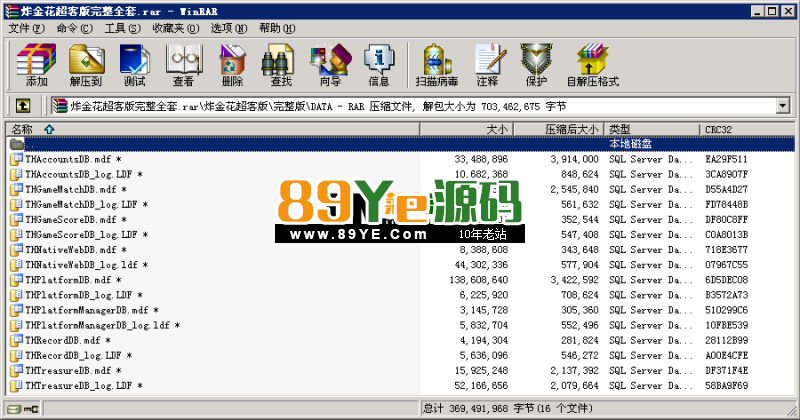Go up one folder level button
800x420 pixels.
[x=22, y=106]
